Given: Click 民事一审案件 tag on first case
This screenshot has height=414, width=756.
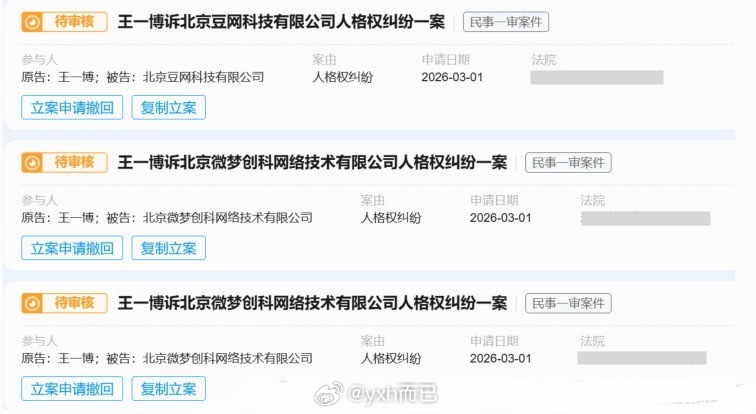Looking at the screenshot, I should (506, 22).
